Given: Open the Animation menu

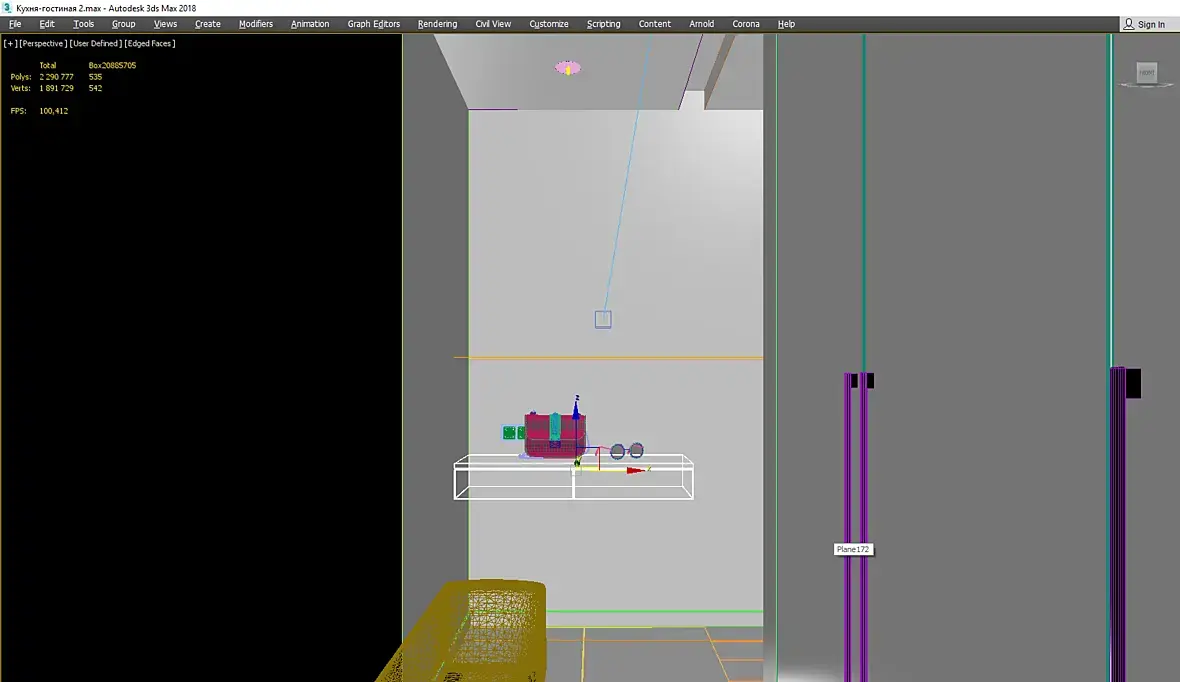Looking at the screenshot, I should coord(310,24).
